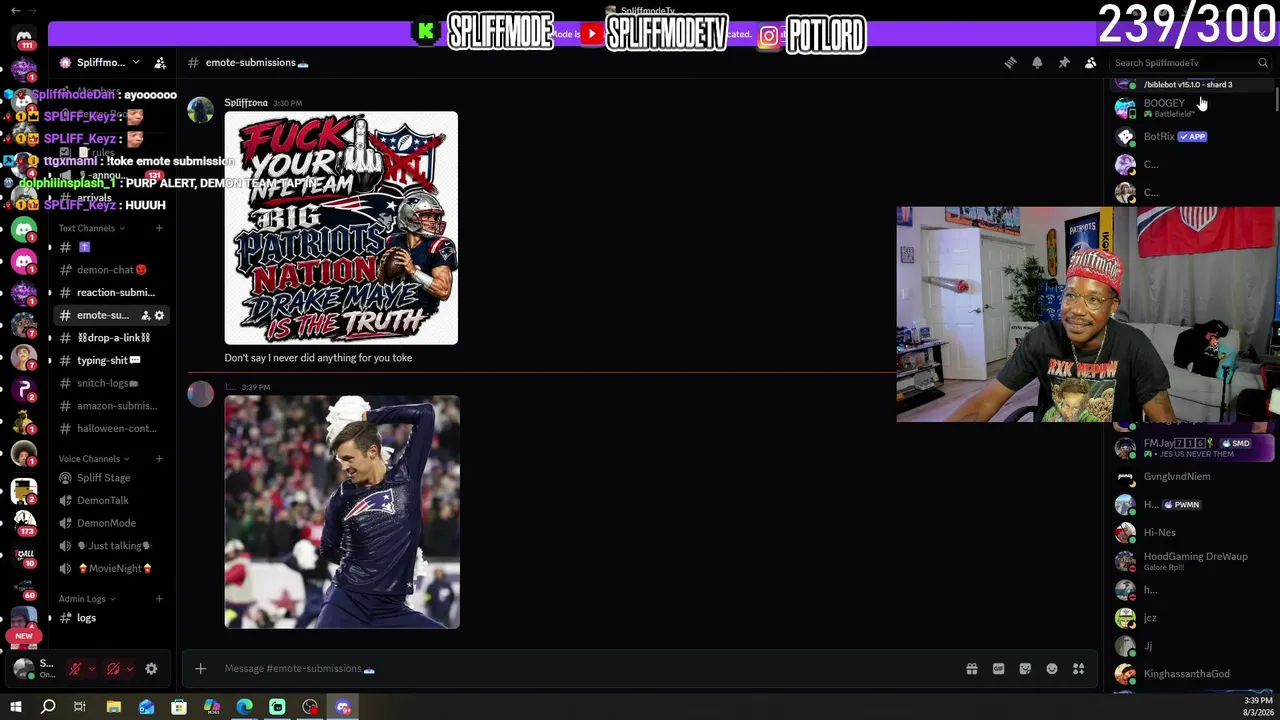Collapse the Admin Logs category
This screenshot has width=1280, height=720.
coord(86,599)
